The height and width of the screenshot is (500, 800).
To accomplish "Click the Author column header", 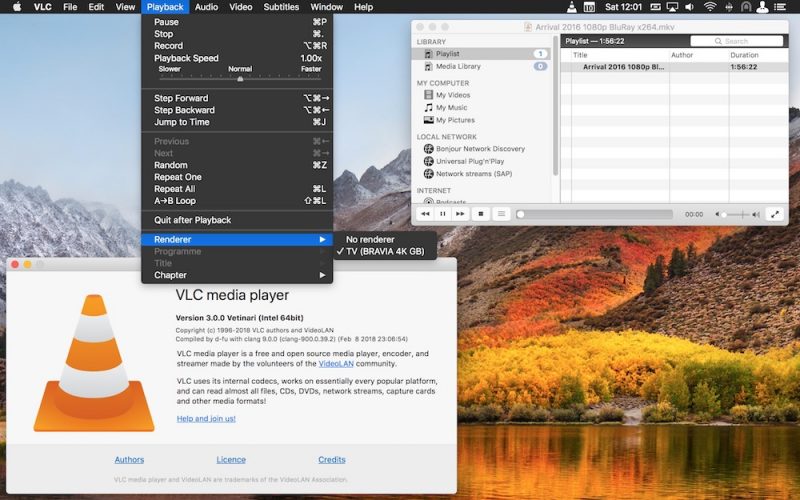I will coord(699,55).
